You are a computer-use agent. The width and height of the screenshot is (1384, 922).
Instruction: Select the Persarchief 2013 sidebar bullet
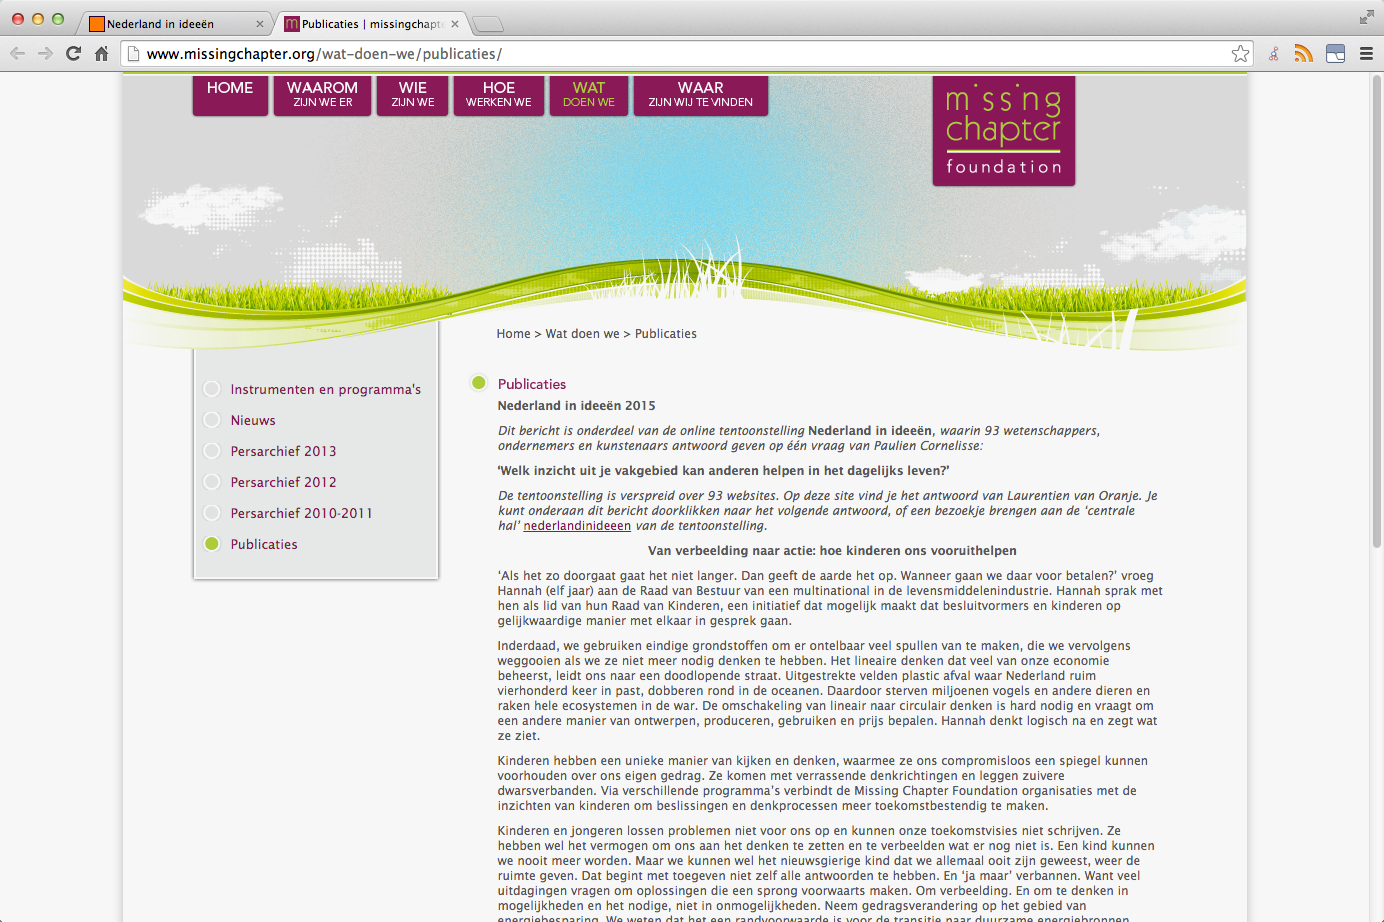[x=212, y=451]
